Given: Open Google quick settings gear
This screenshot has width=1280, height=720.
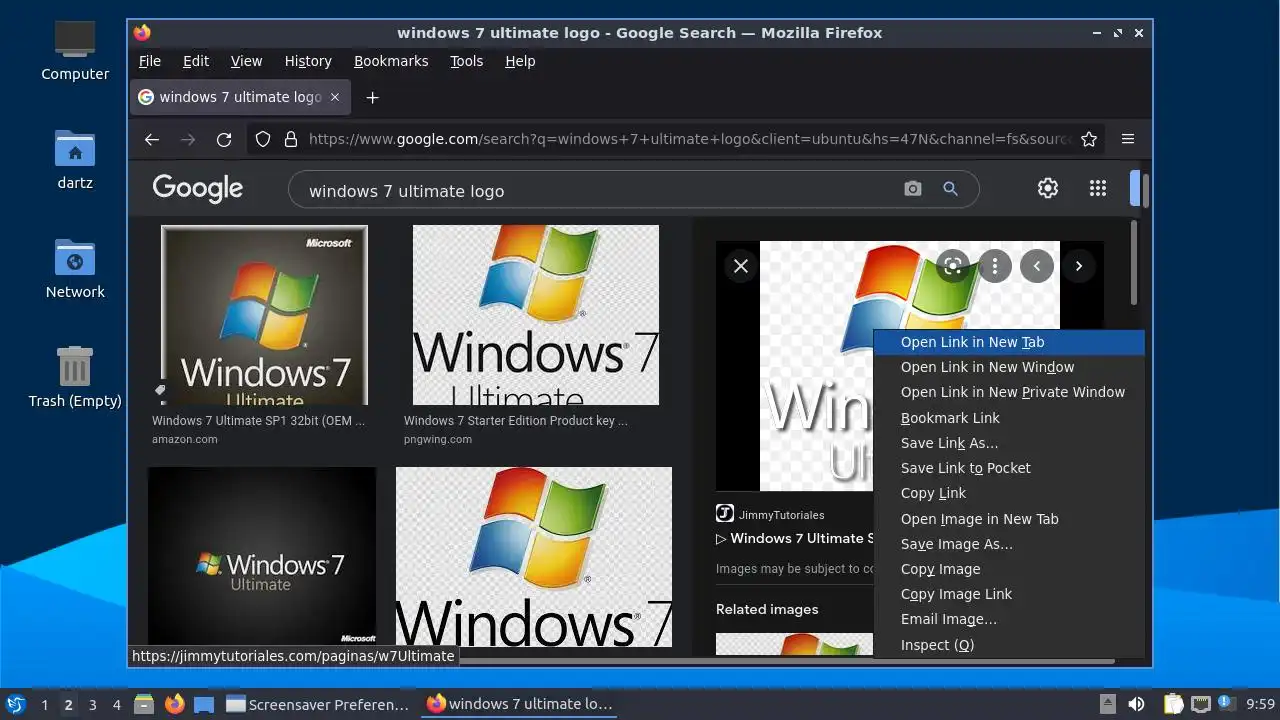Looking at the screenshot, I should point(1047,188).
